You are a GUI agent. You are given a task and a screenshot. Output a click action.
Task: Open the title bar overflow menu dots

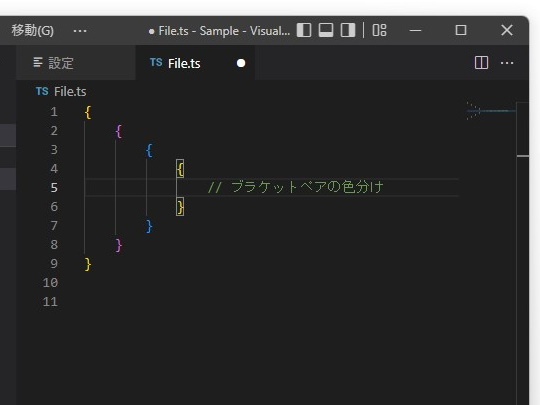tap(80, 31)
